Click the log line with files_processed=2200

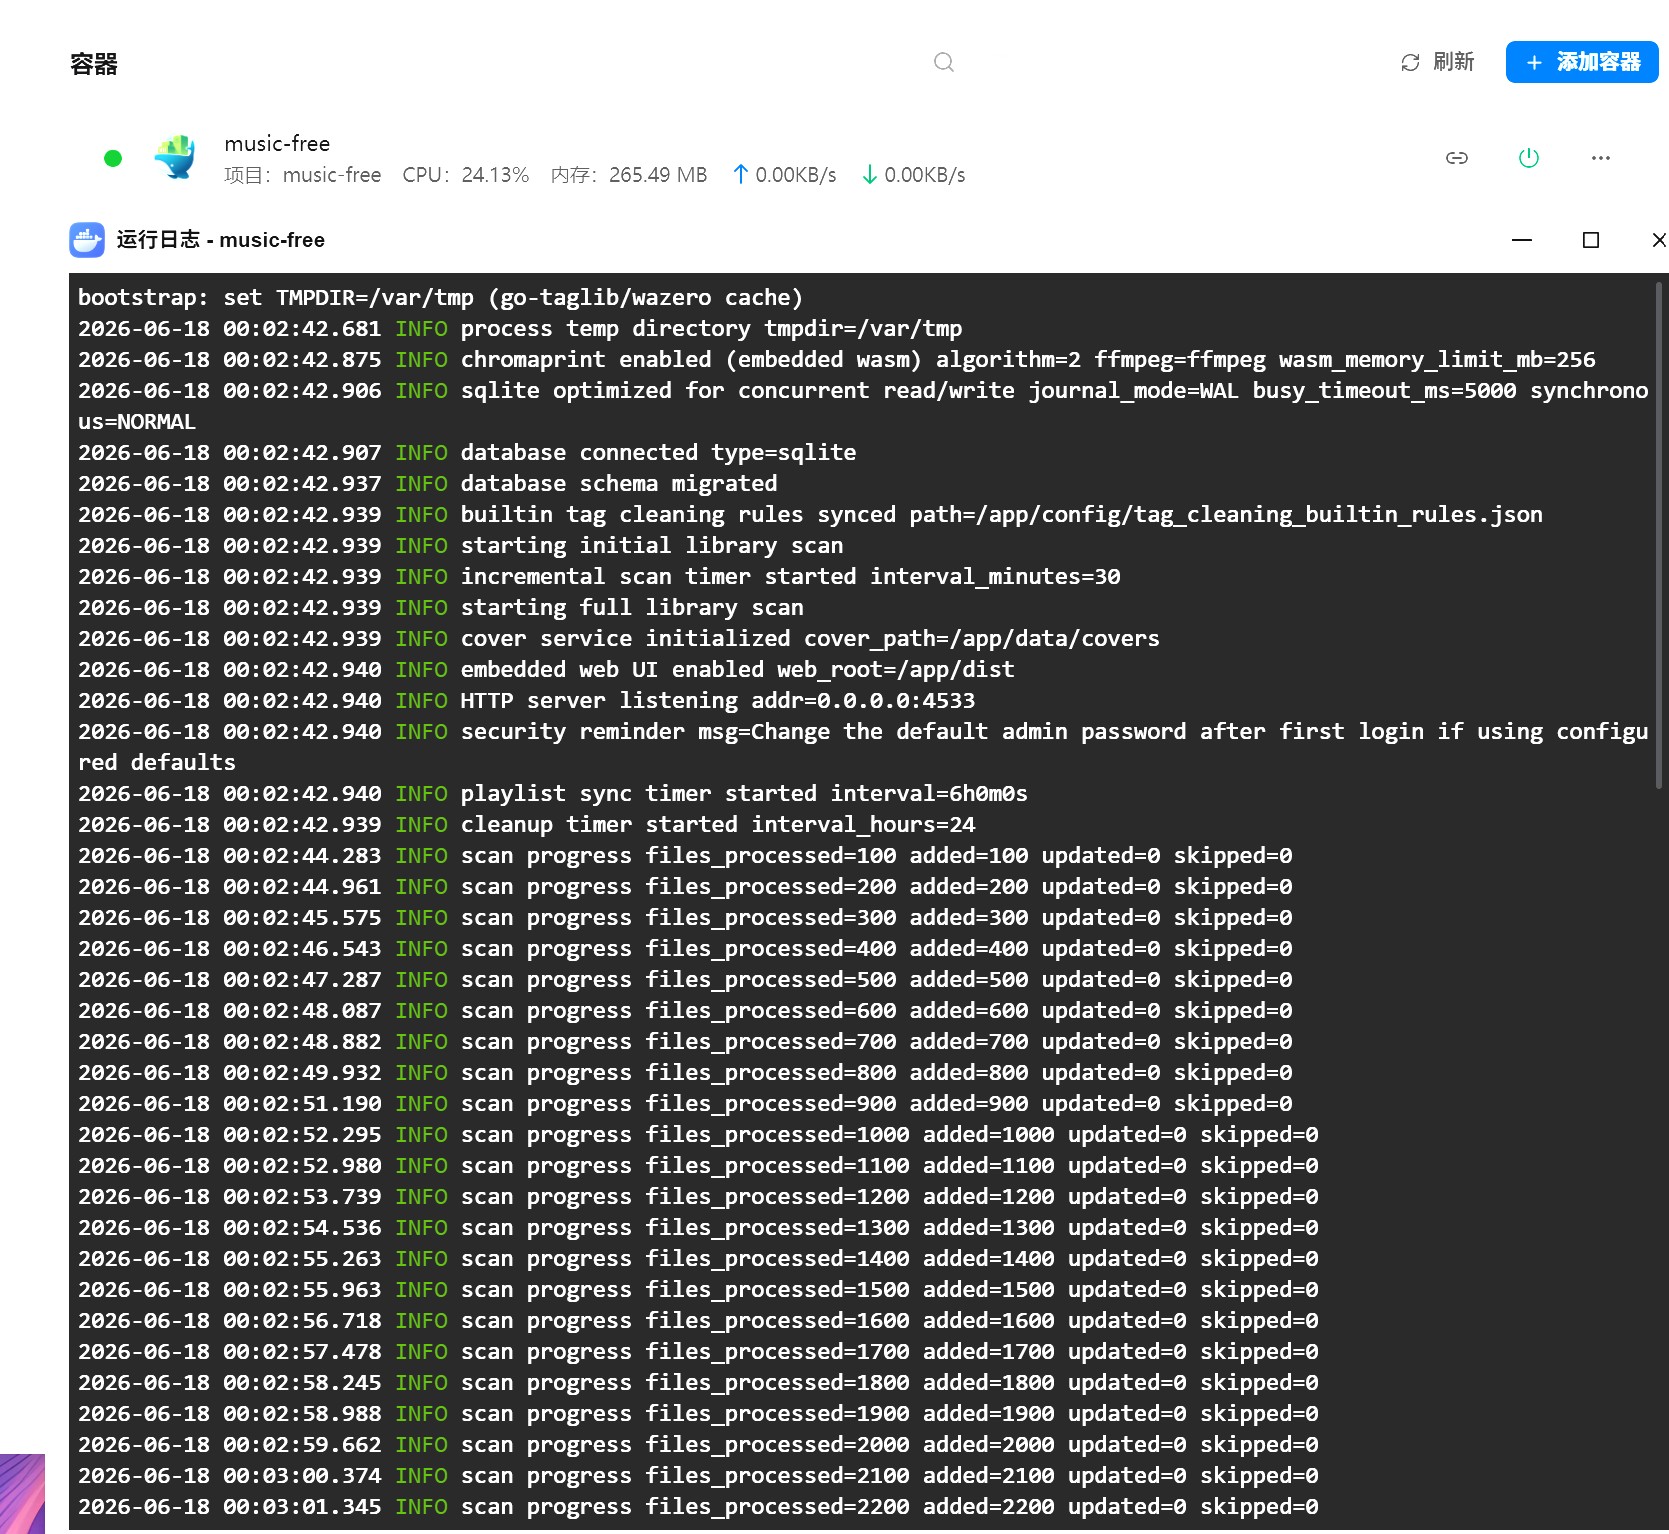(698, 1506)
